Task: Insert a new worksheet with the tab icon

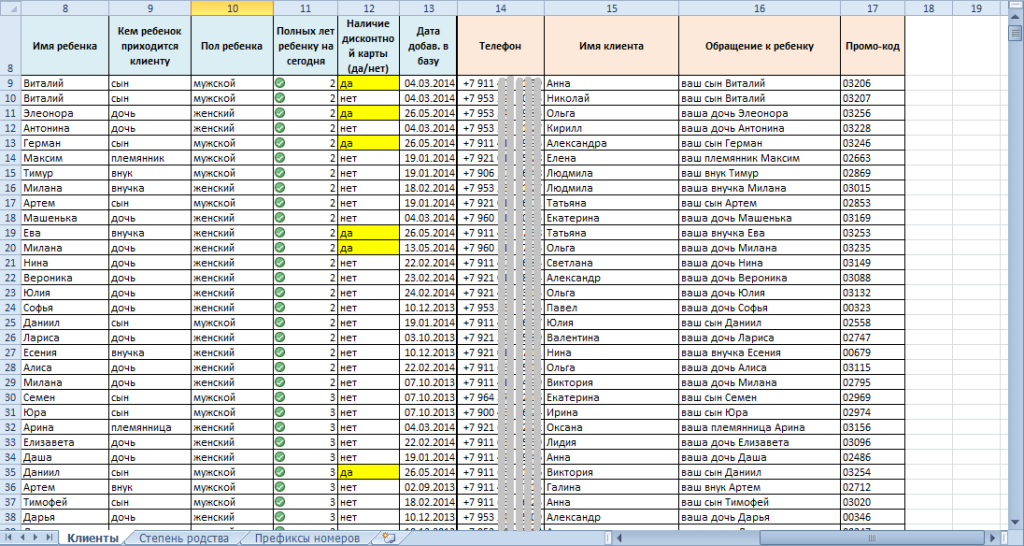Action: 390,538
